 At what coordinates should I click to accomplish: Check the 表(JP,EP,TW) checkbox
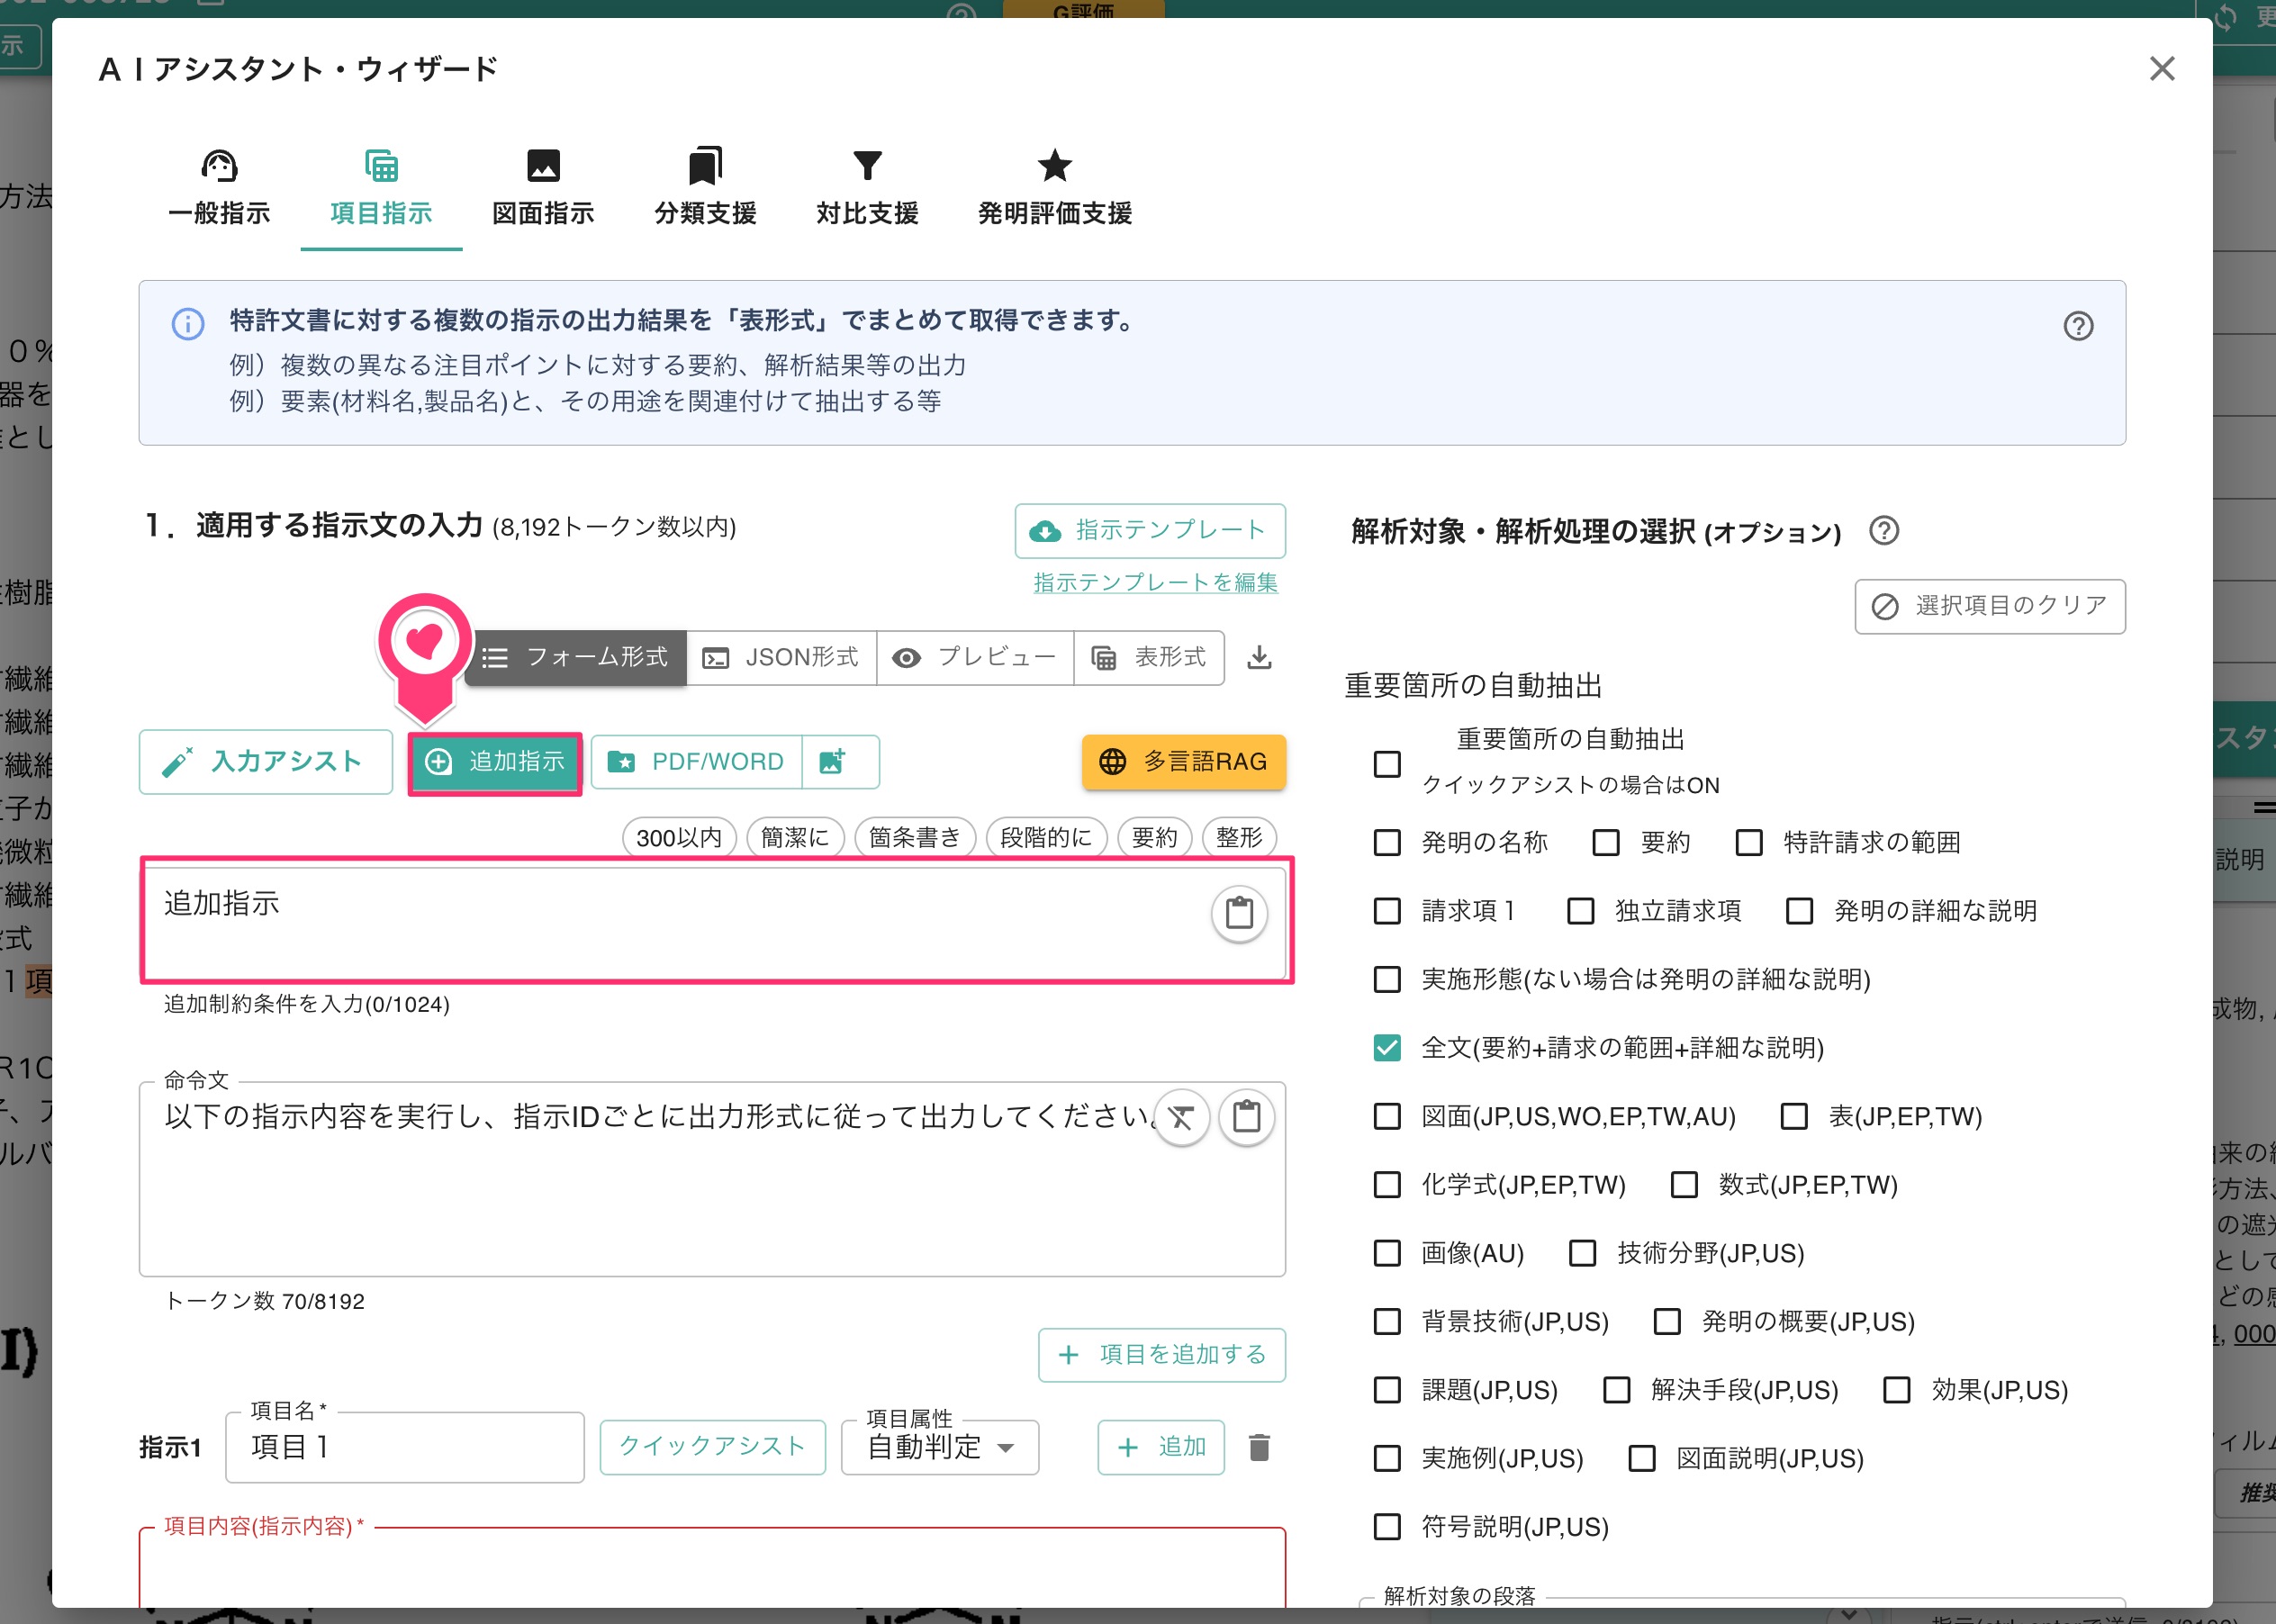point(1794,1116)
